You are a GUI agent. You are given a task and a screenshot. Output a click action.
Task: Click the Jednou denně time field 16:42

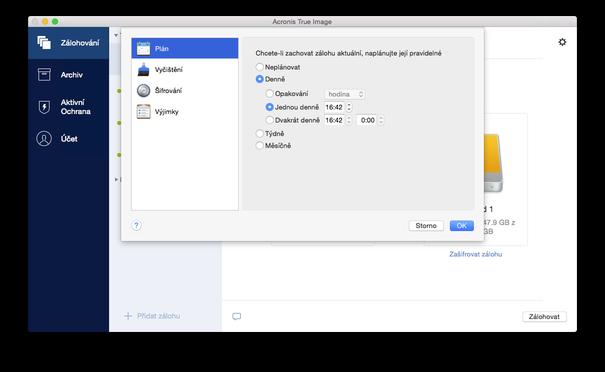pos(334,107)
